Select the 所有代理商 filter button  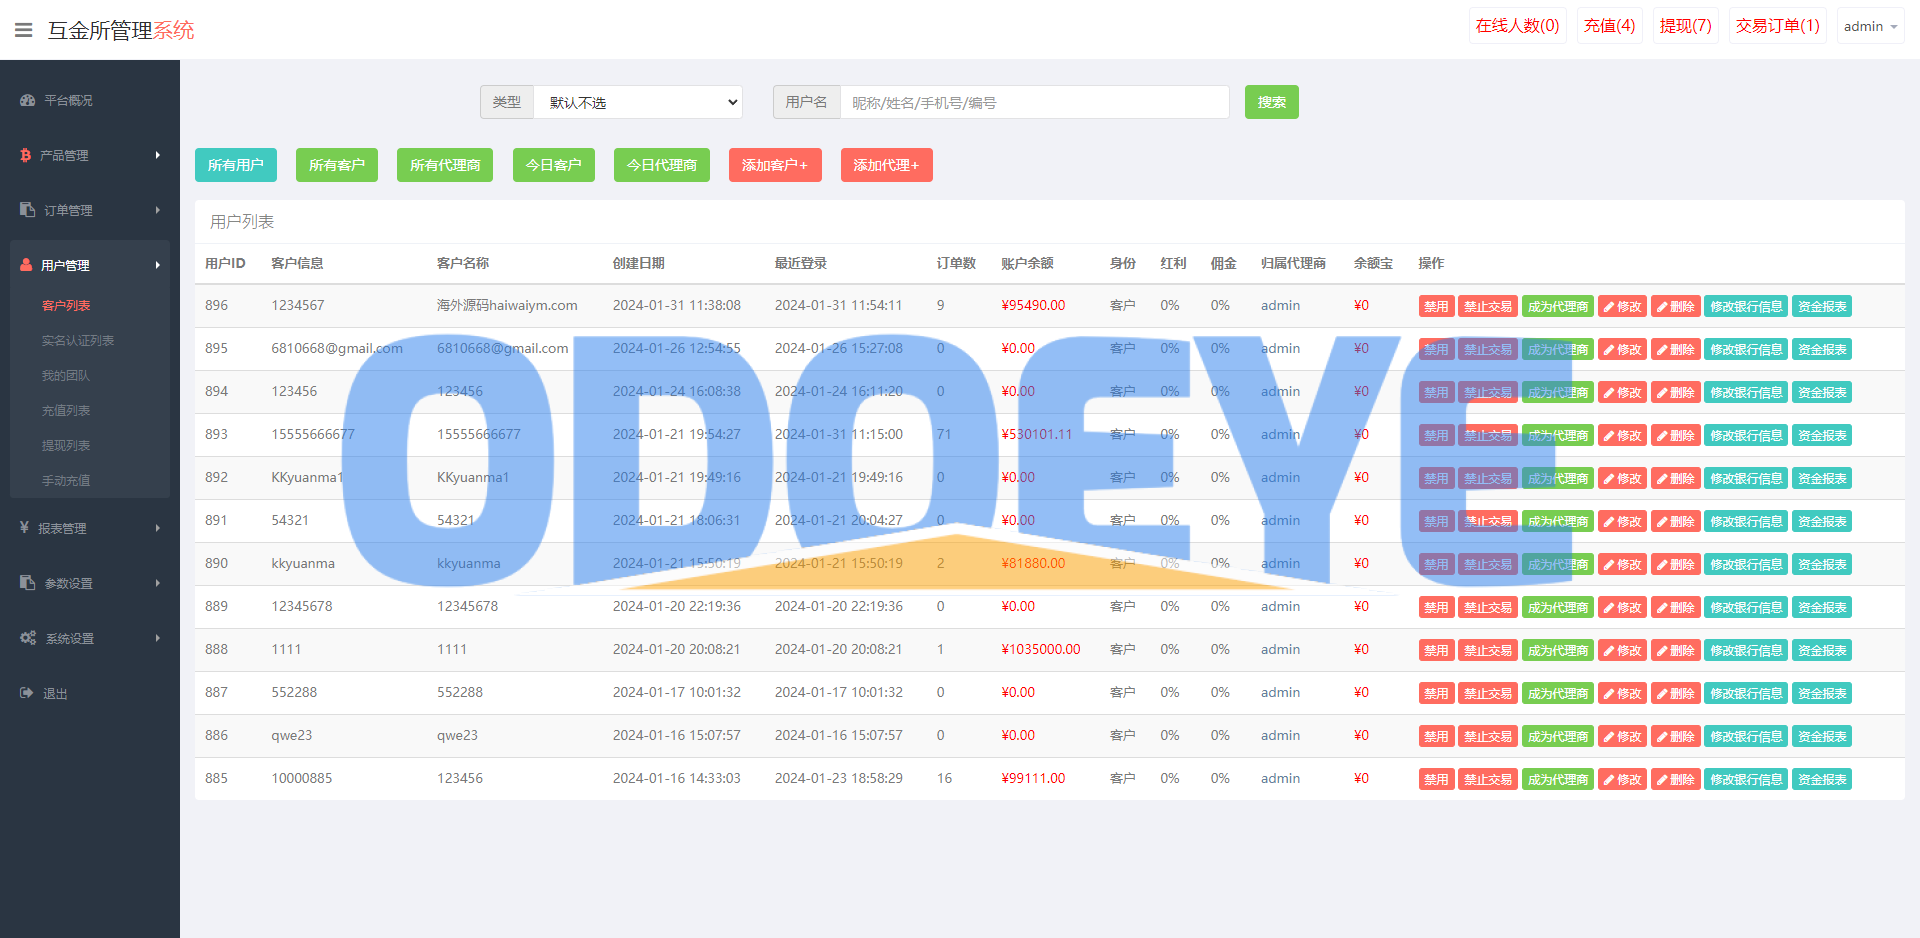445,165
